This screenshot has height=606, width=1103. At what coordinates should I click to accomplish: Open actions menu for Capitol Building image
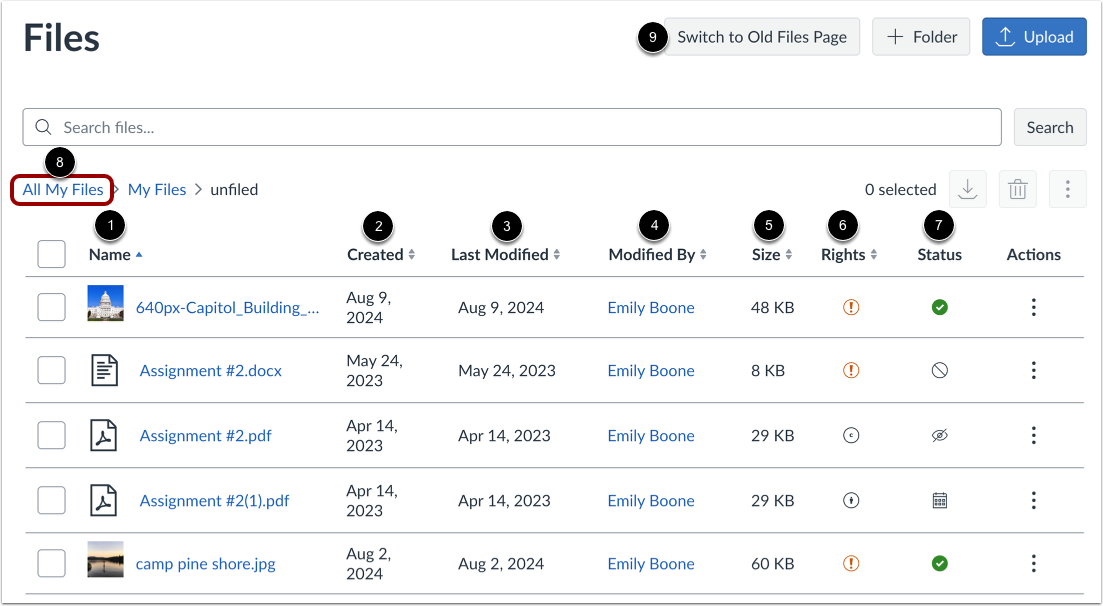tap(1033, 308)
